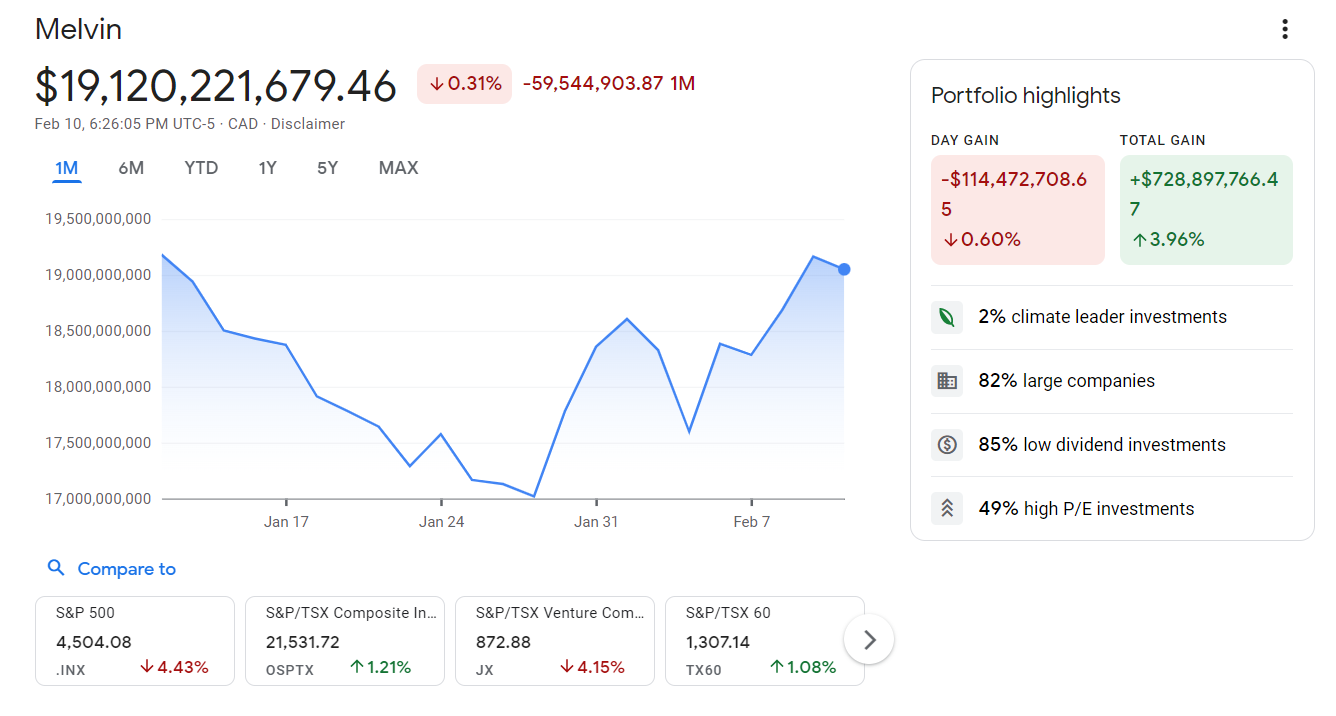This screenshot has height=716, width=1336.
Task: Click the Compare to search icon
Action: [x=56, y=568]
